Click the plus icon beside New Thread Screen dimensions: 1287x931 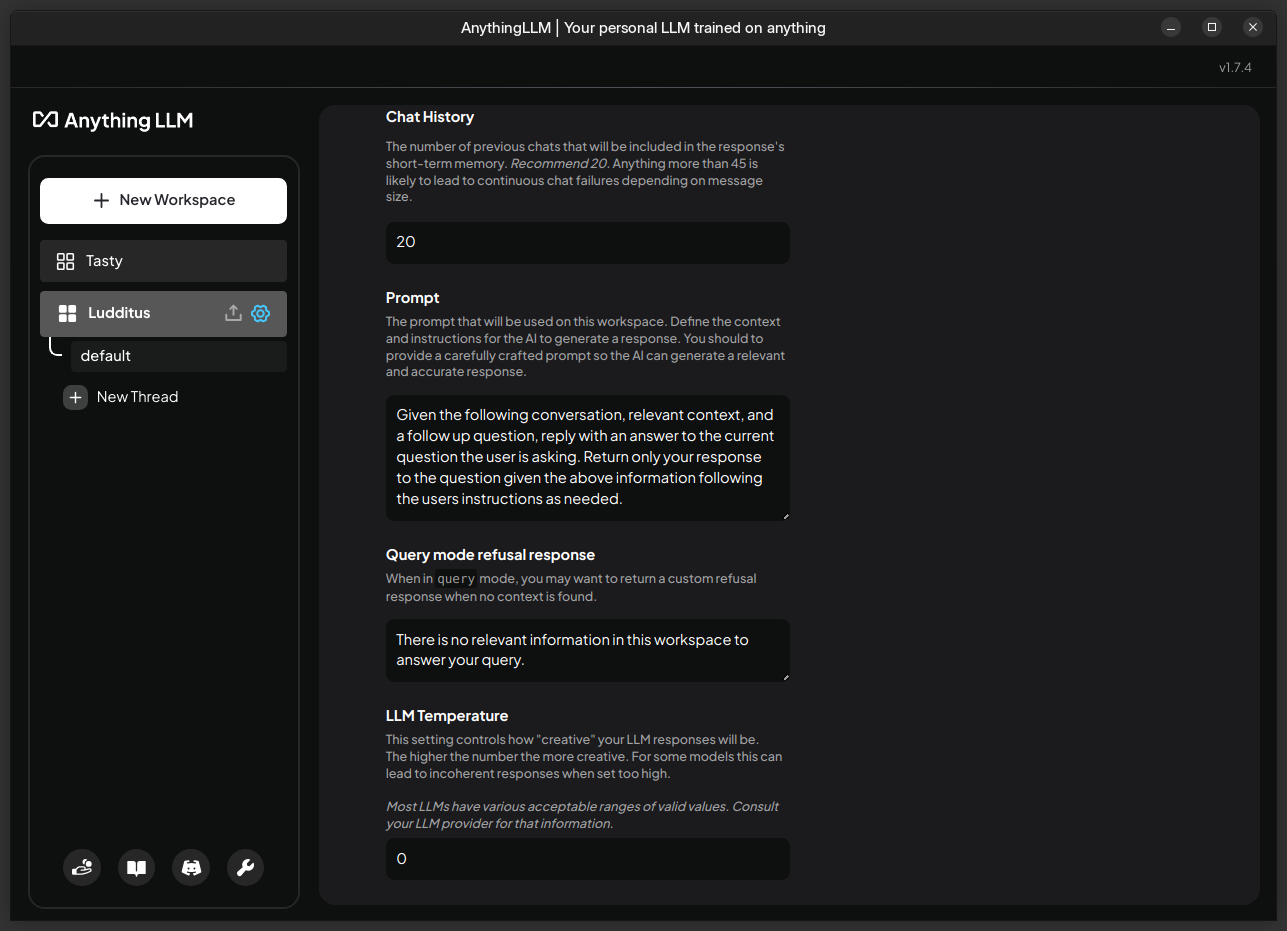tap(76, 397)
